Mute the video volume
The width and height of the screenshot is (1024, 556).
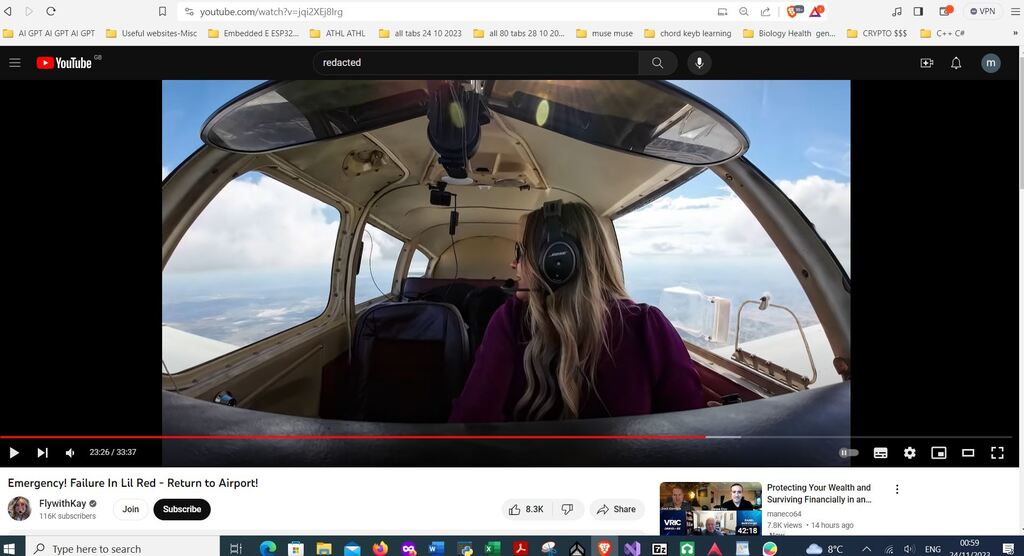pos(70,453)
